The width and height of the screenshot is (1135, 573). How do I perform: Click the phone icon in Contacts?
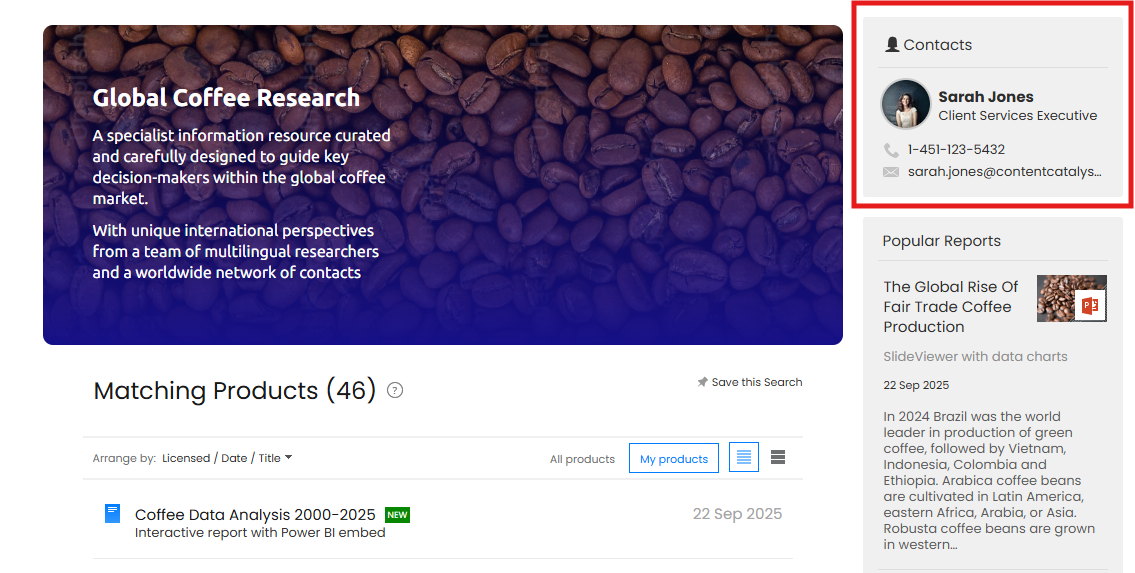(x=891, y=150)
